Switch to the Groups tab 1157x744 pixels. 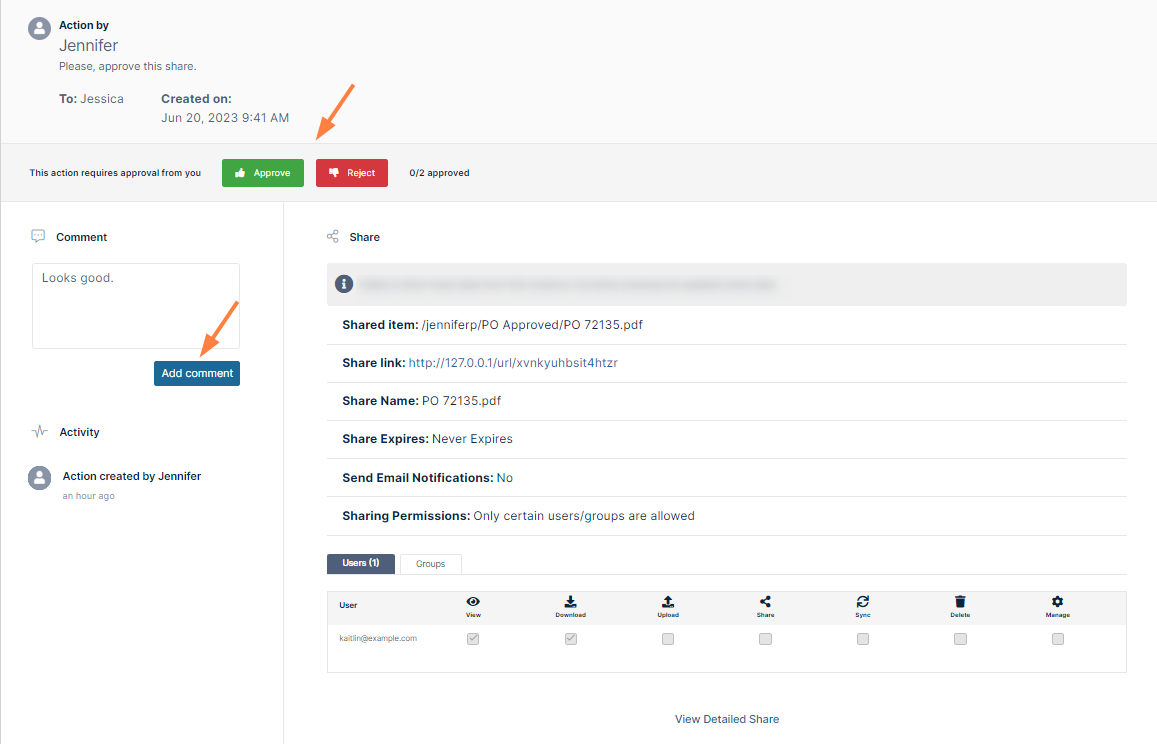pyautogui.click(x=430, y=564)
